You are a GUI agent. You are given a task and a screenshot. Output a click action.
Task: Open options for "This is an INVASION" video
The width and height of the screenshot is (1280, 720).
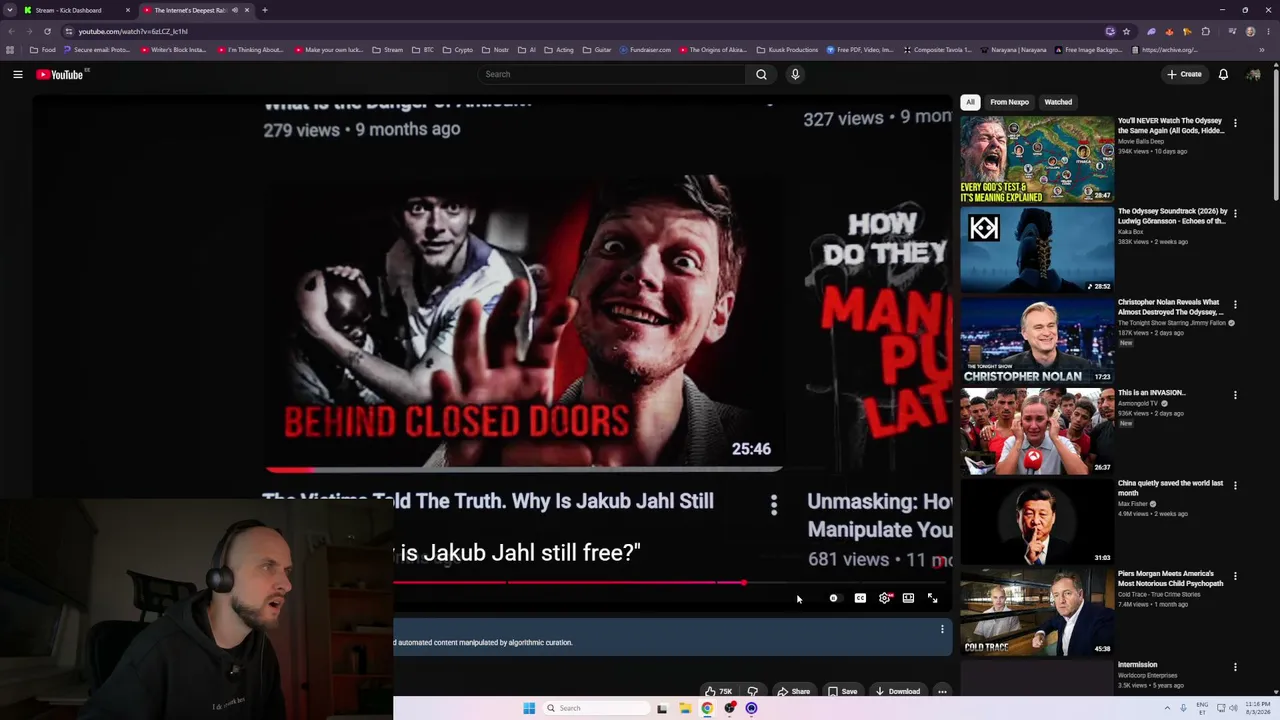(x=1235, y=395)
